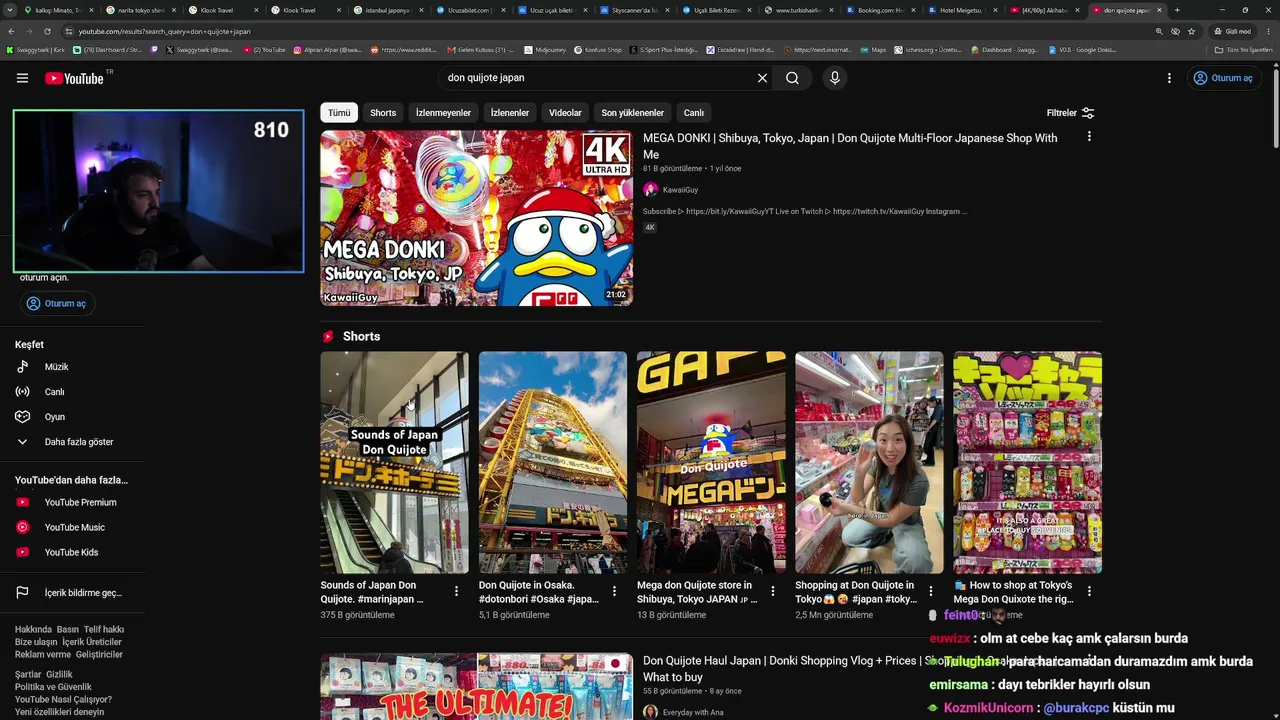Sign in using the sidebar Oturum aç button
The width and height of the screenshot is (1280, 720).
(57, 303)
